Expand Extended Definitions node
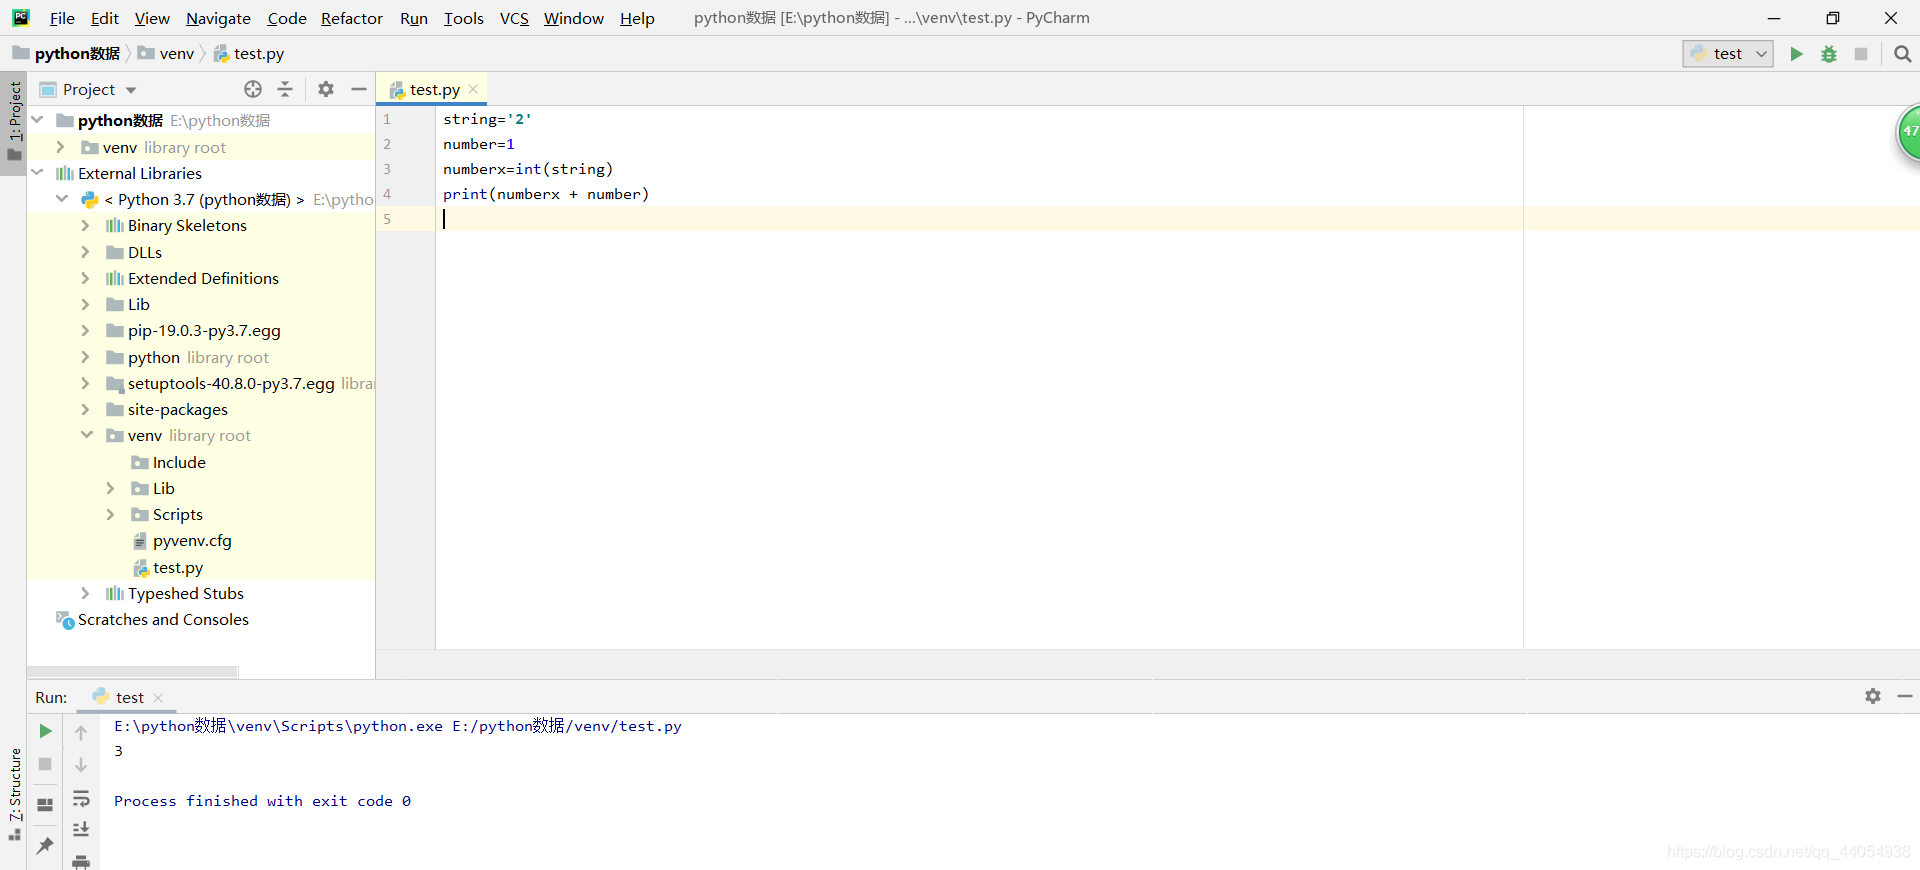1920x870 pixels. coord(86,278)
